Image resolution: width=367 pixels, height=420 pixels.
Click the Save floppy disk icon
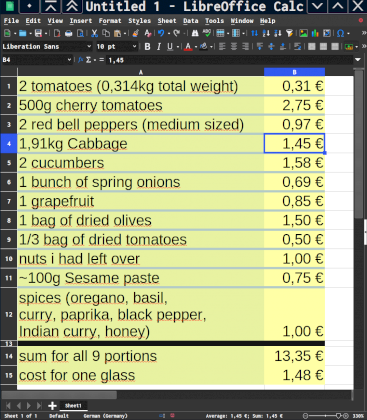click(38, 33)
